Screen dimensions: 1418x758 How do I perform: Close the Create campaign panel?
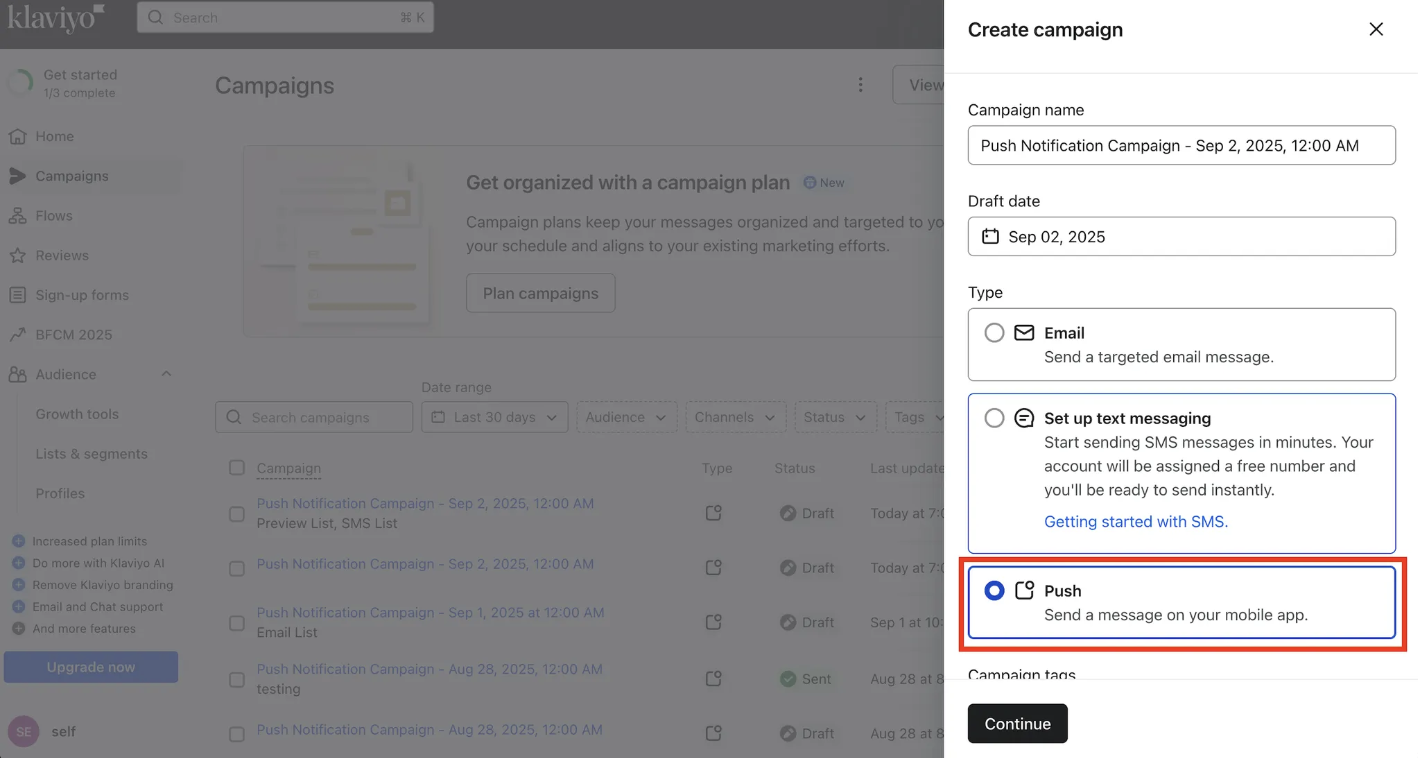(x=1376, y=29)
